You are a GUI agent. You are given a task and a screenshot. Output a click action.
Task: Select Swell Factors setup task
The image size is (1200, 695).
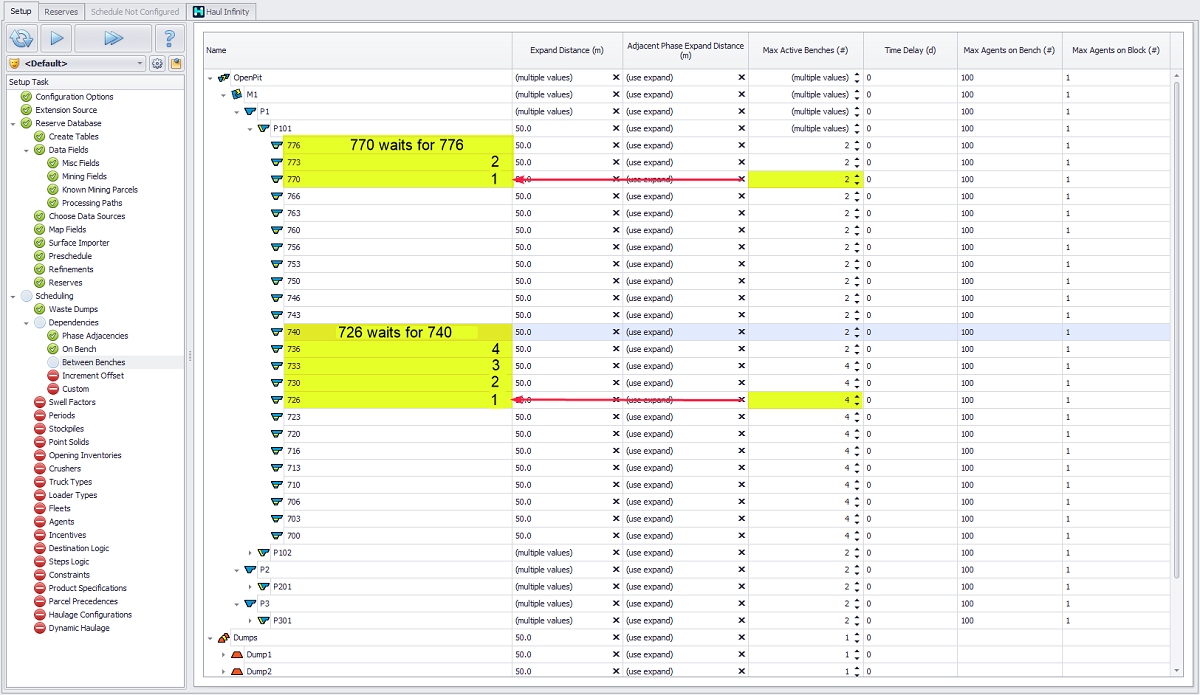click(72, 402)
